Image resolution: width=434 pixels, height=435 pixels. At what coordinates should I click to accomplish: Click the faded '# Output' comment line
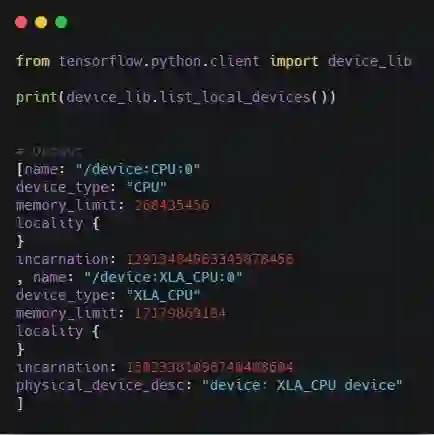coord(49,152)
